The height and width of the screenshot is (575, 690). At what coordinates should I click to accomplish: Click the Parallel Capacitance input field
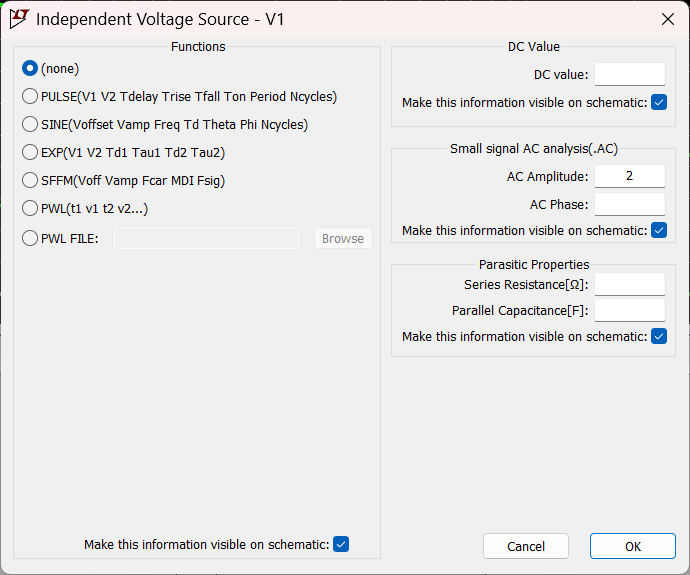629,310
